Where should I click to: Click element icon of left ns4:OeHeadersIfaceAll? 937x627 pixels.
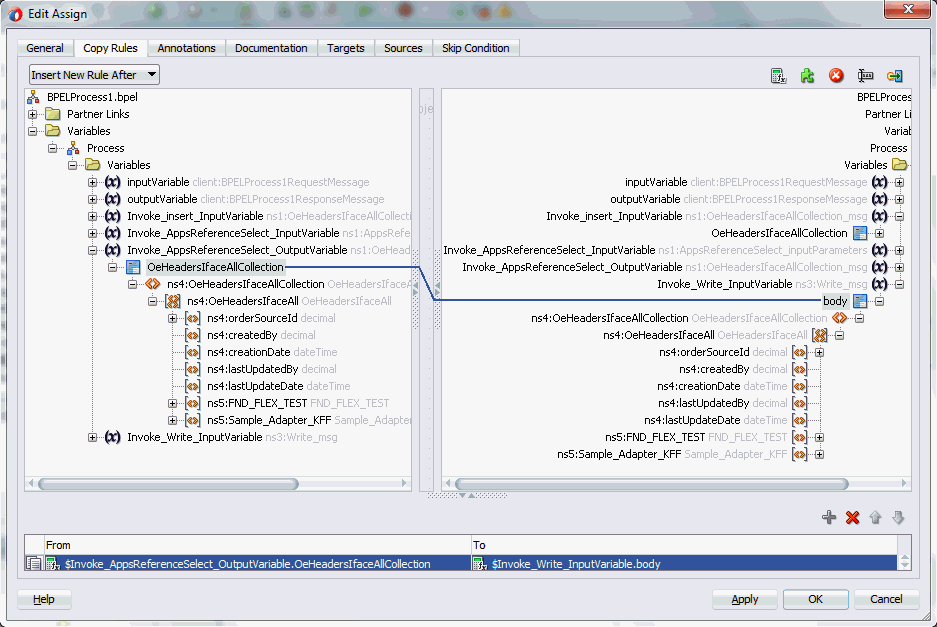(x=173, y=301)
